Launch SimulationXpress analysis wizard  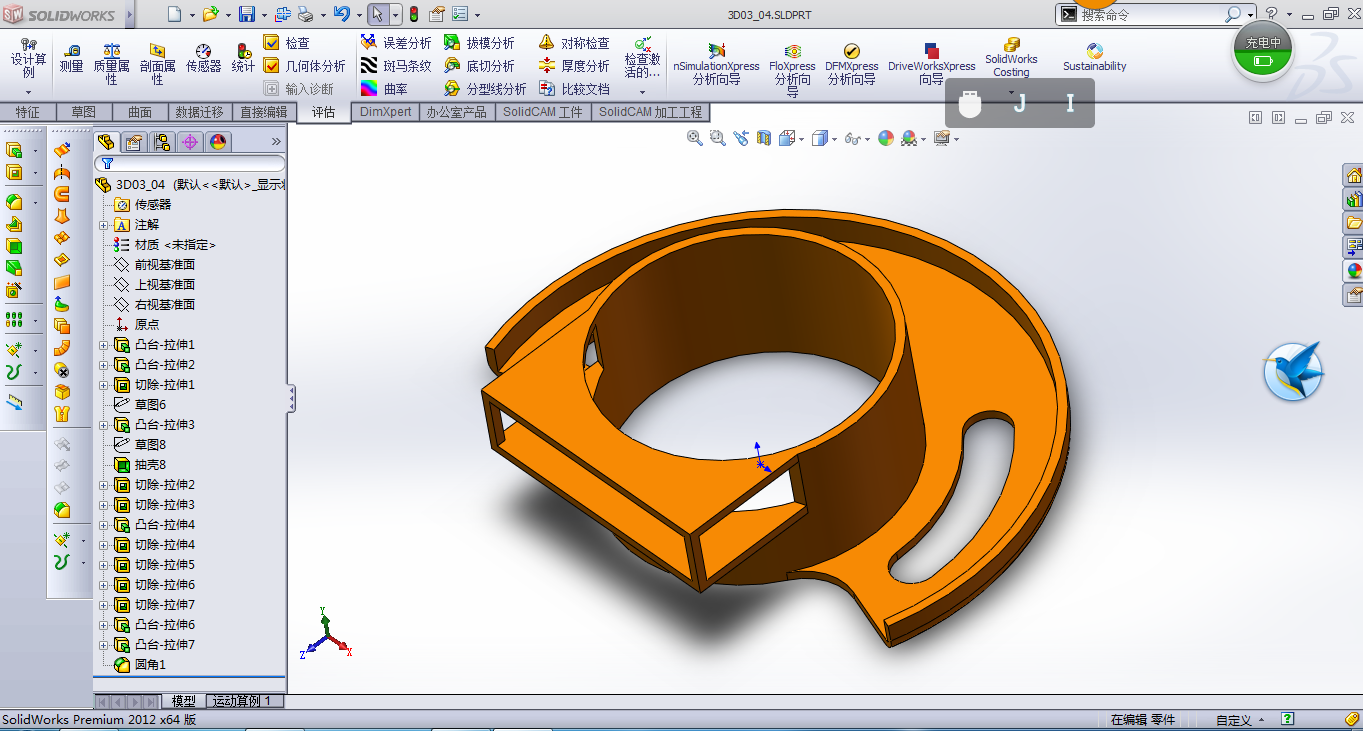pos(716,64)
